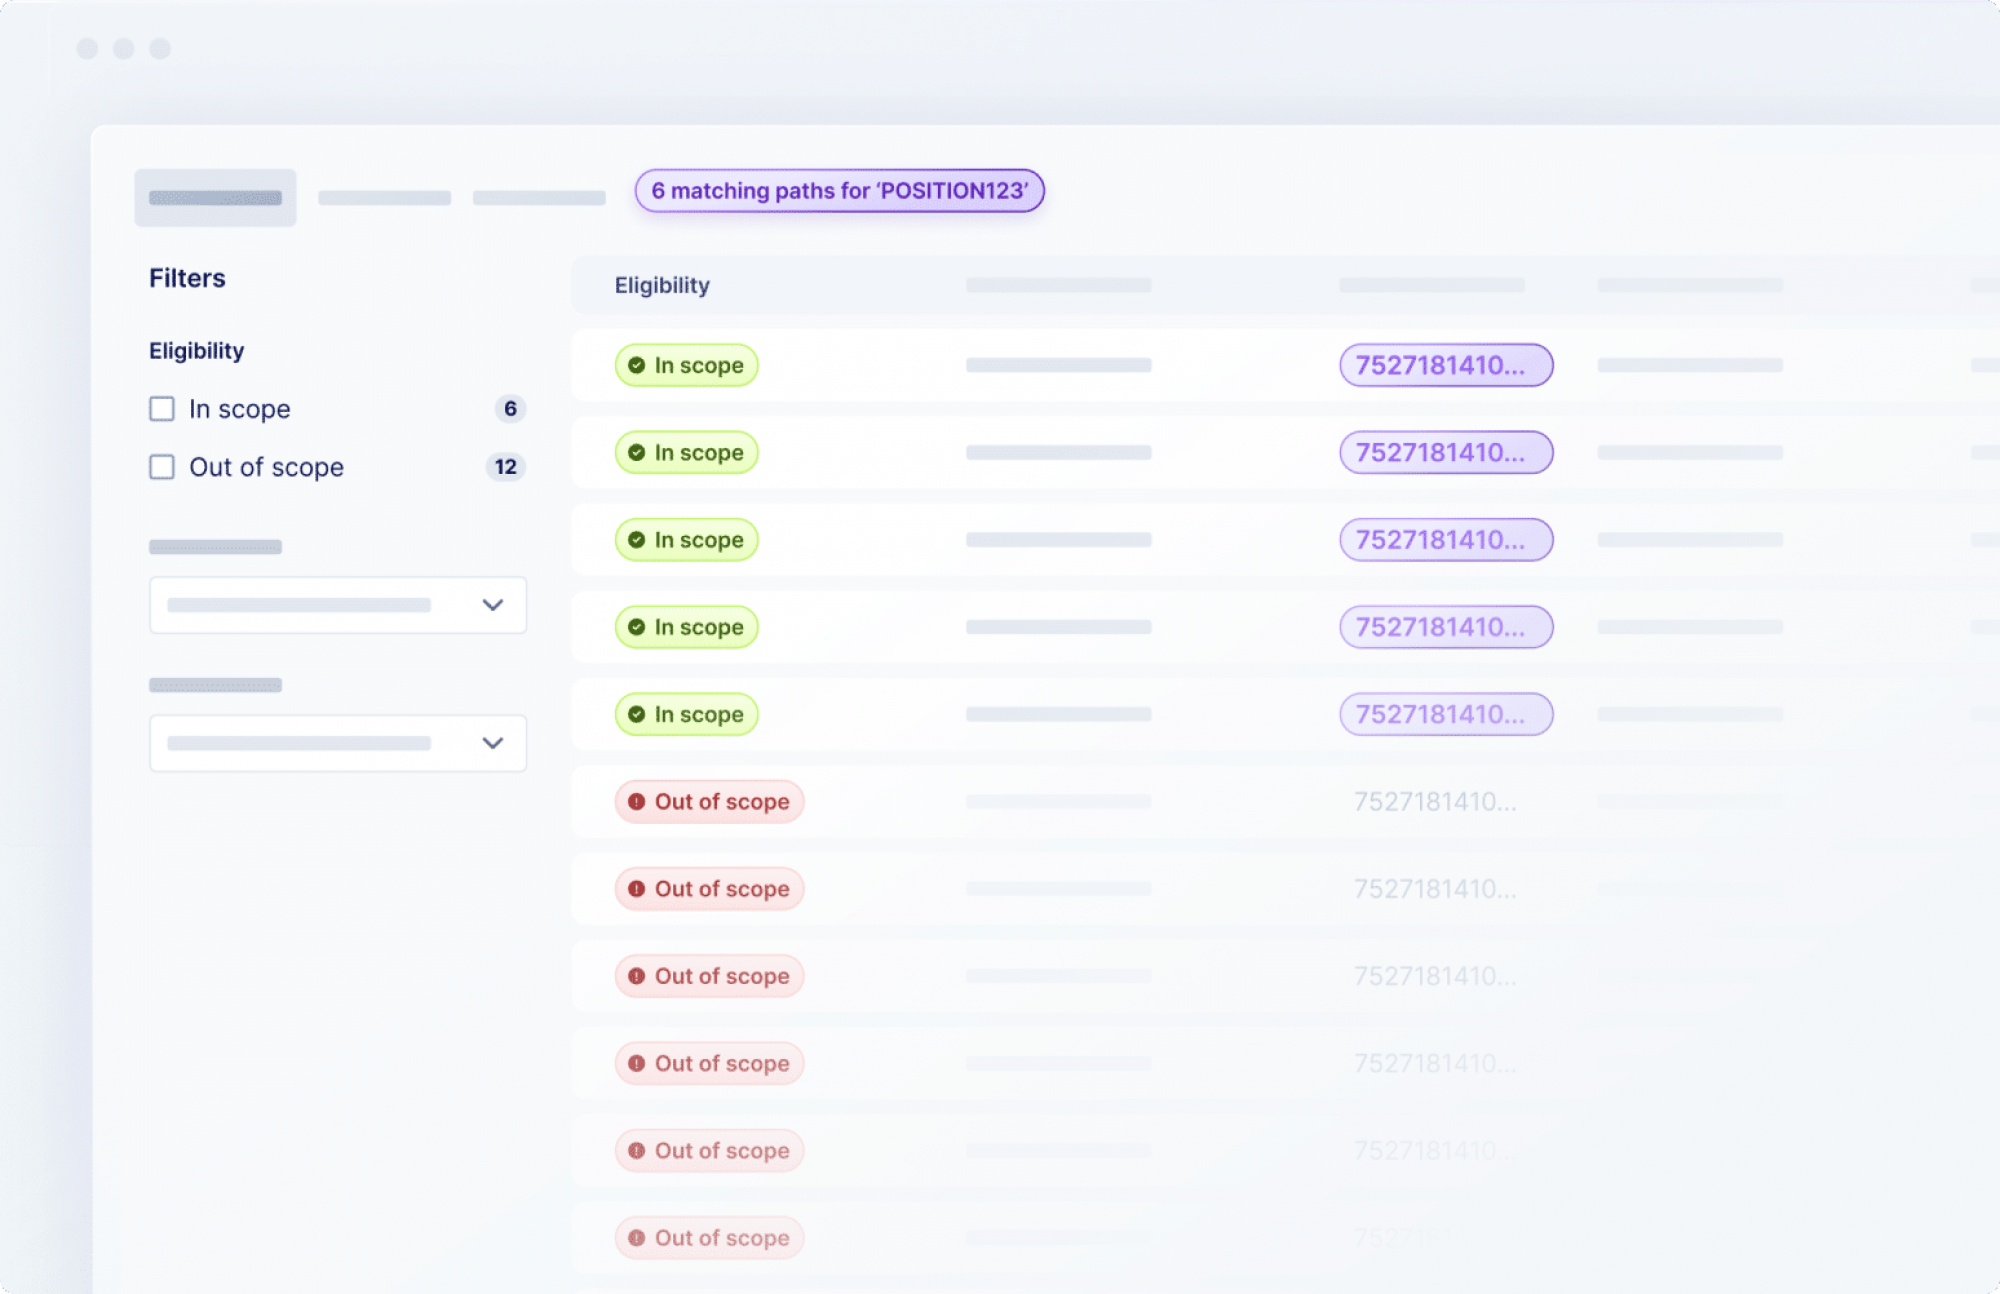This screenshot has height=1294, width=2000.
Task: Click the count badge showing 12
Action: point(506,467)
